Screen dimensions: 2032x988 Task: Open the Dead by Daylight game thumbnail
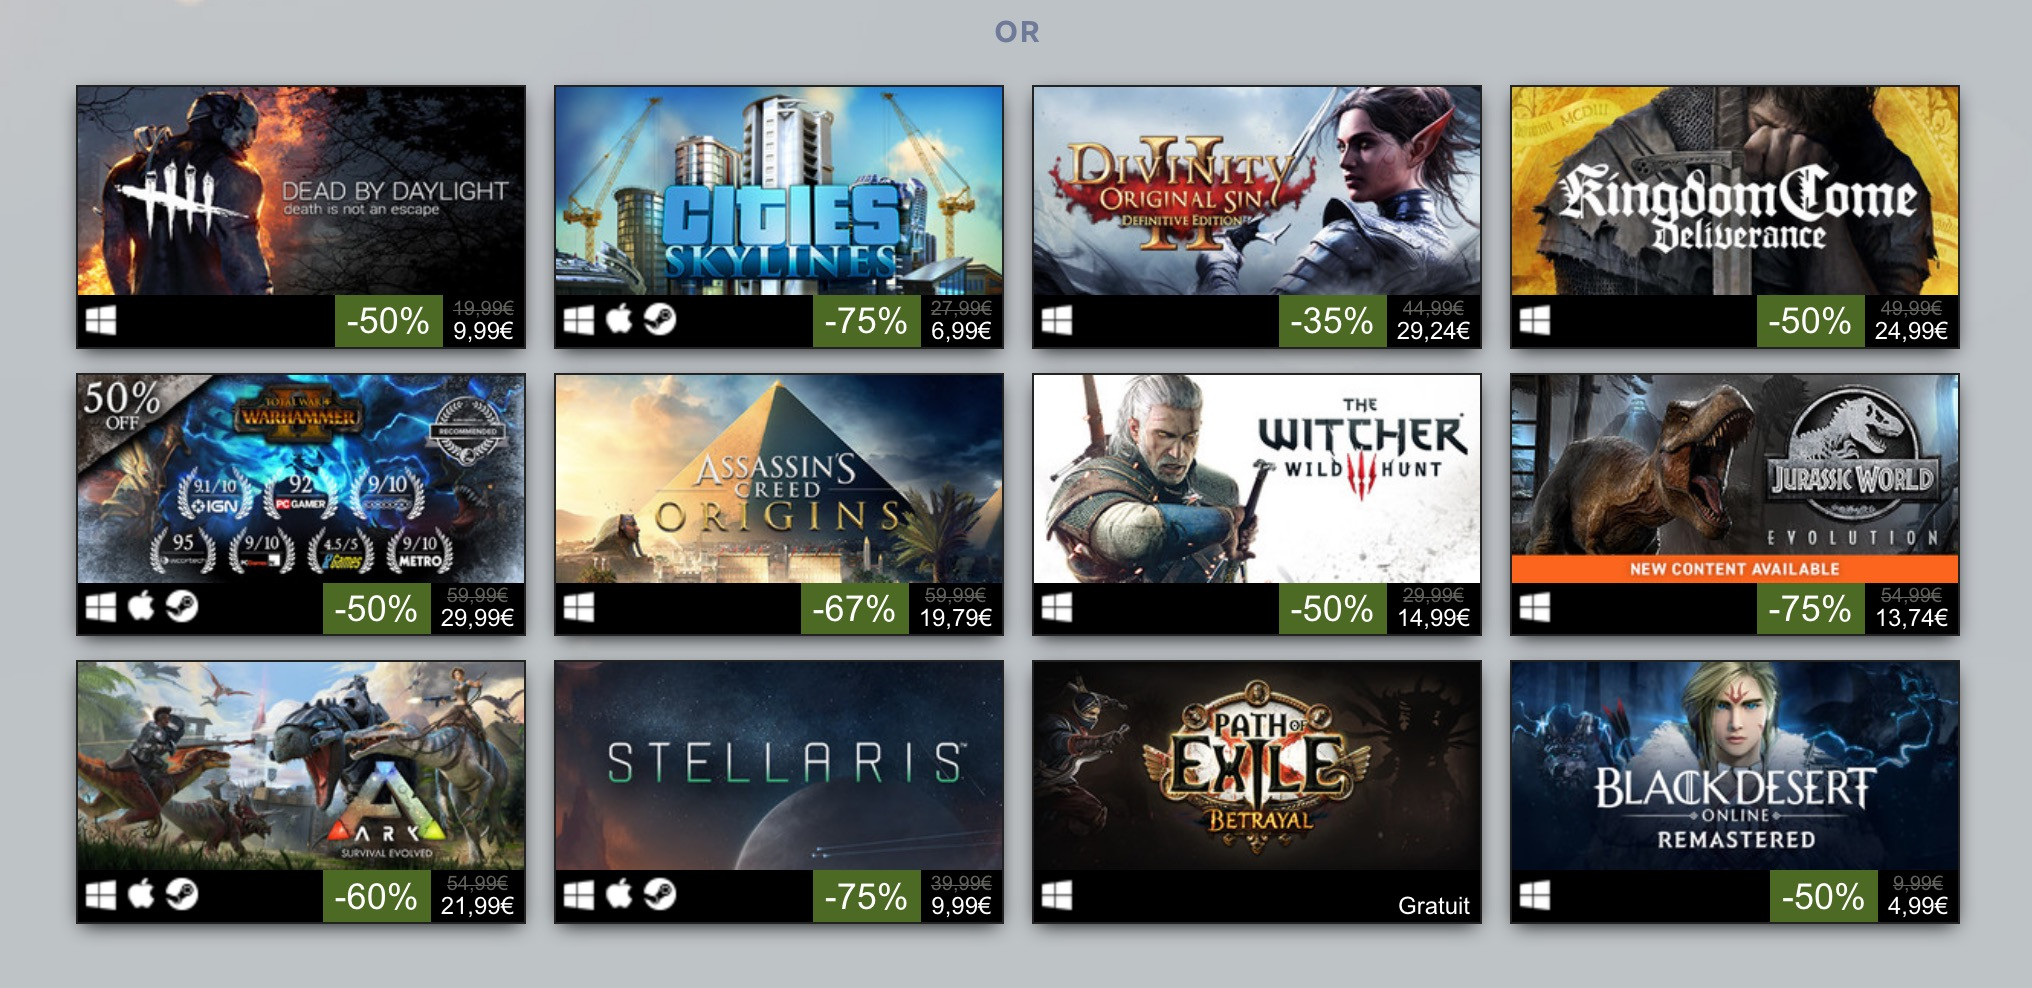point(301,190)
